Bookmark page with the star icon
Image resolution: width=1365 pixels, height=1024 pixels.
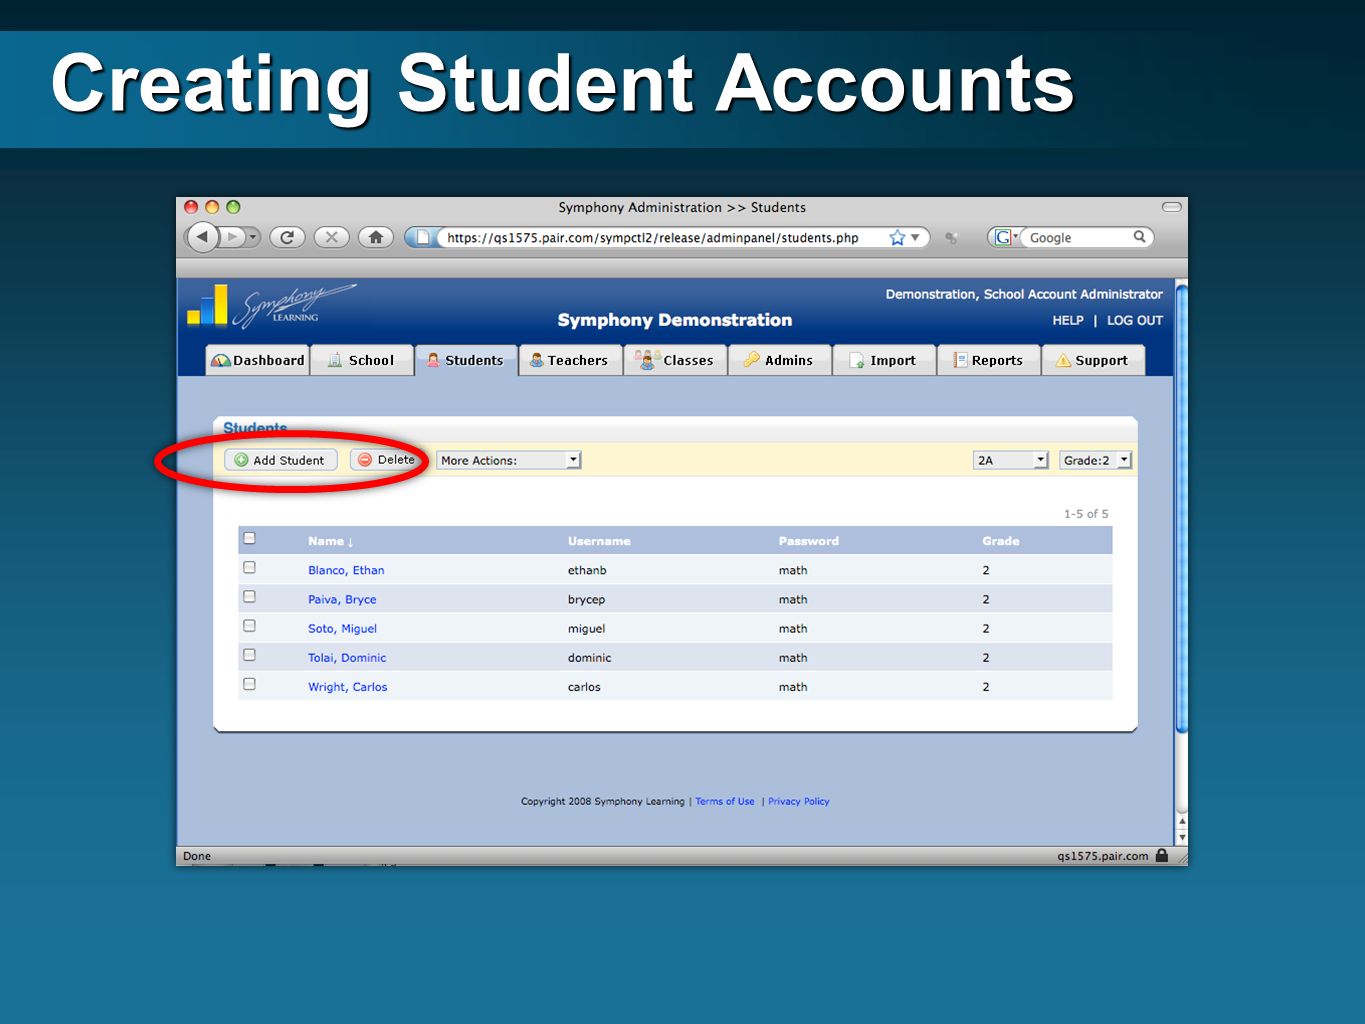tap(897, 237)
